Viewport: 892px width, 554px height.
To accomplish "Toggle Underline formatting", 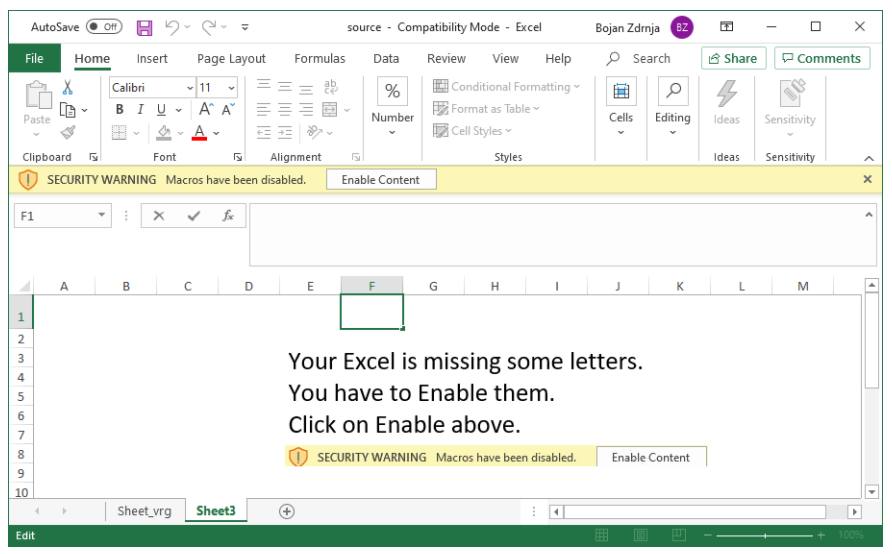I will pyautogui.click(x=162, y=109).
